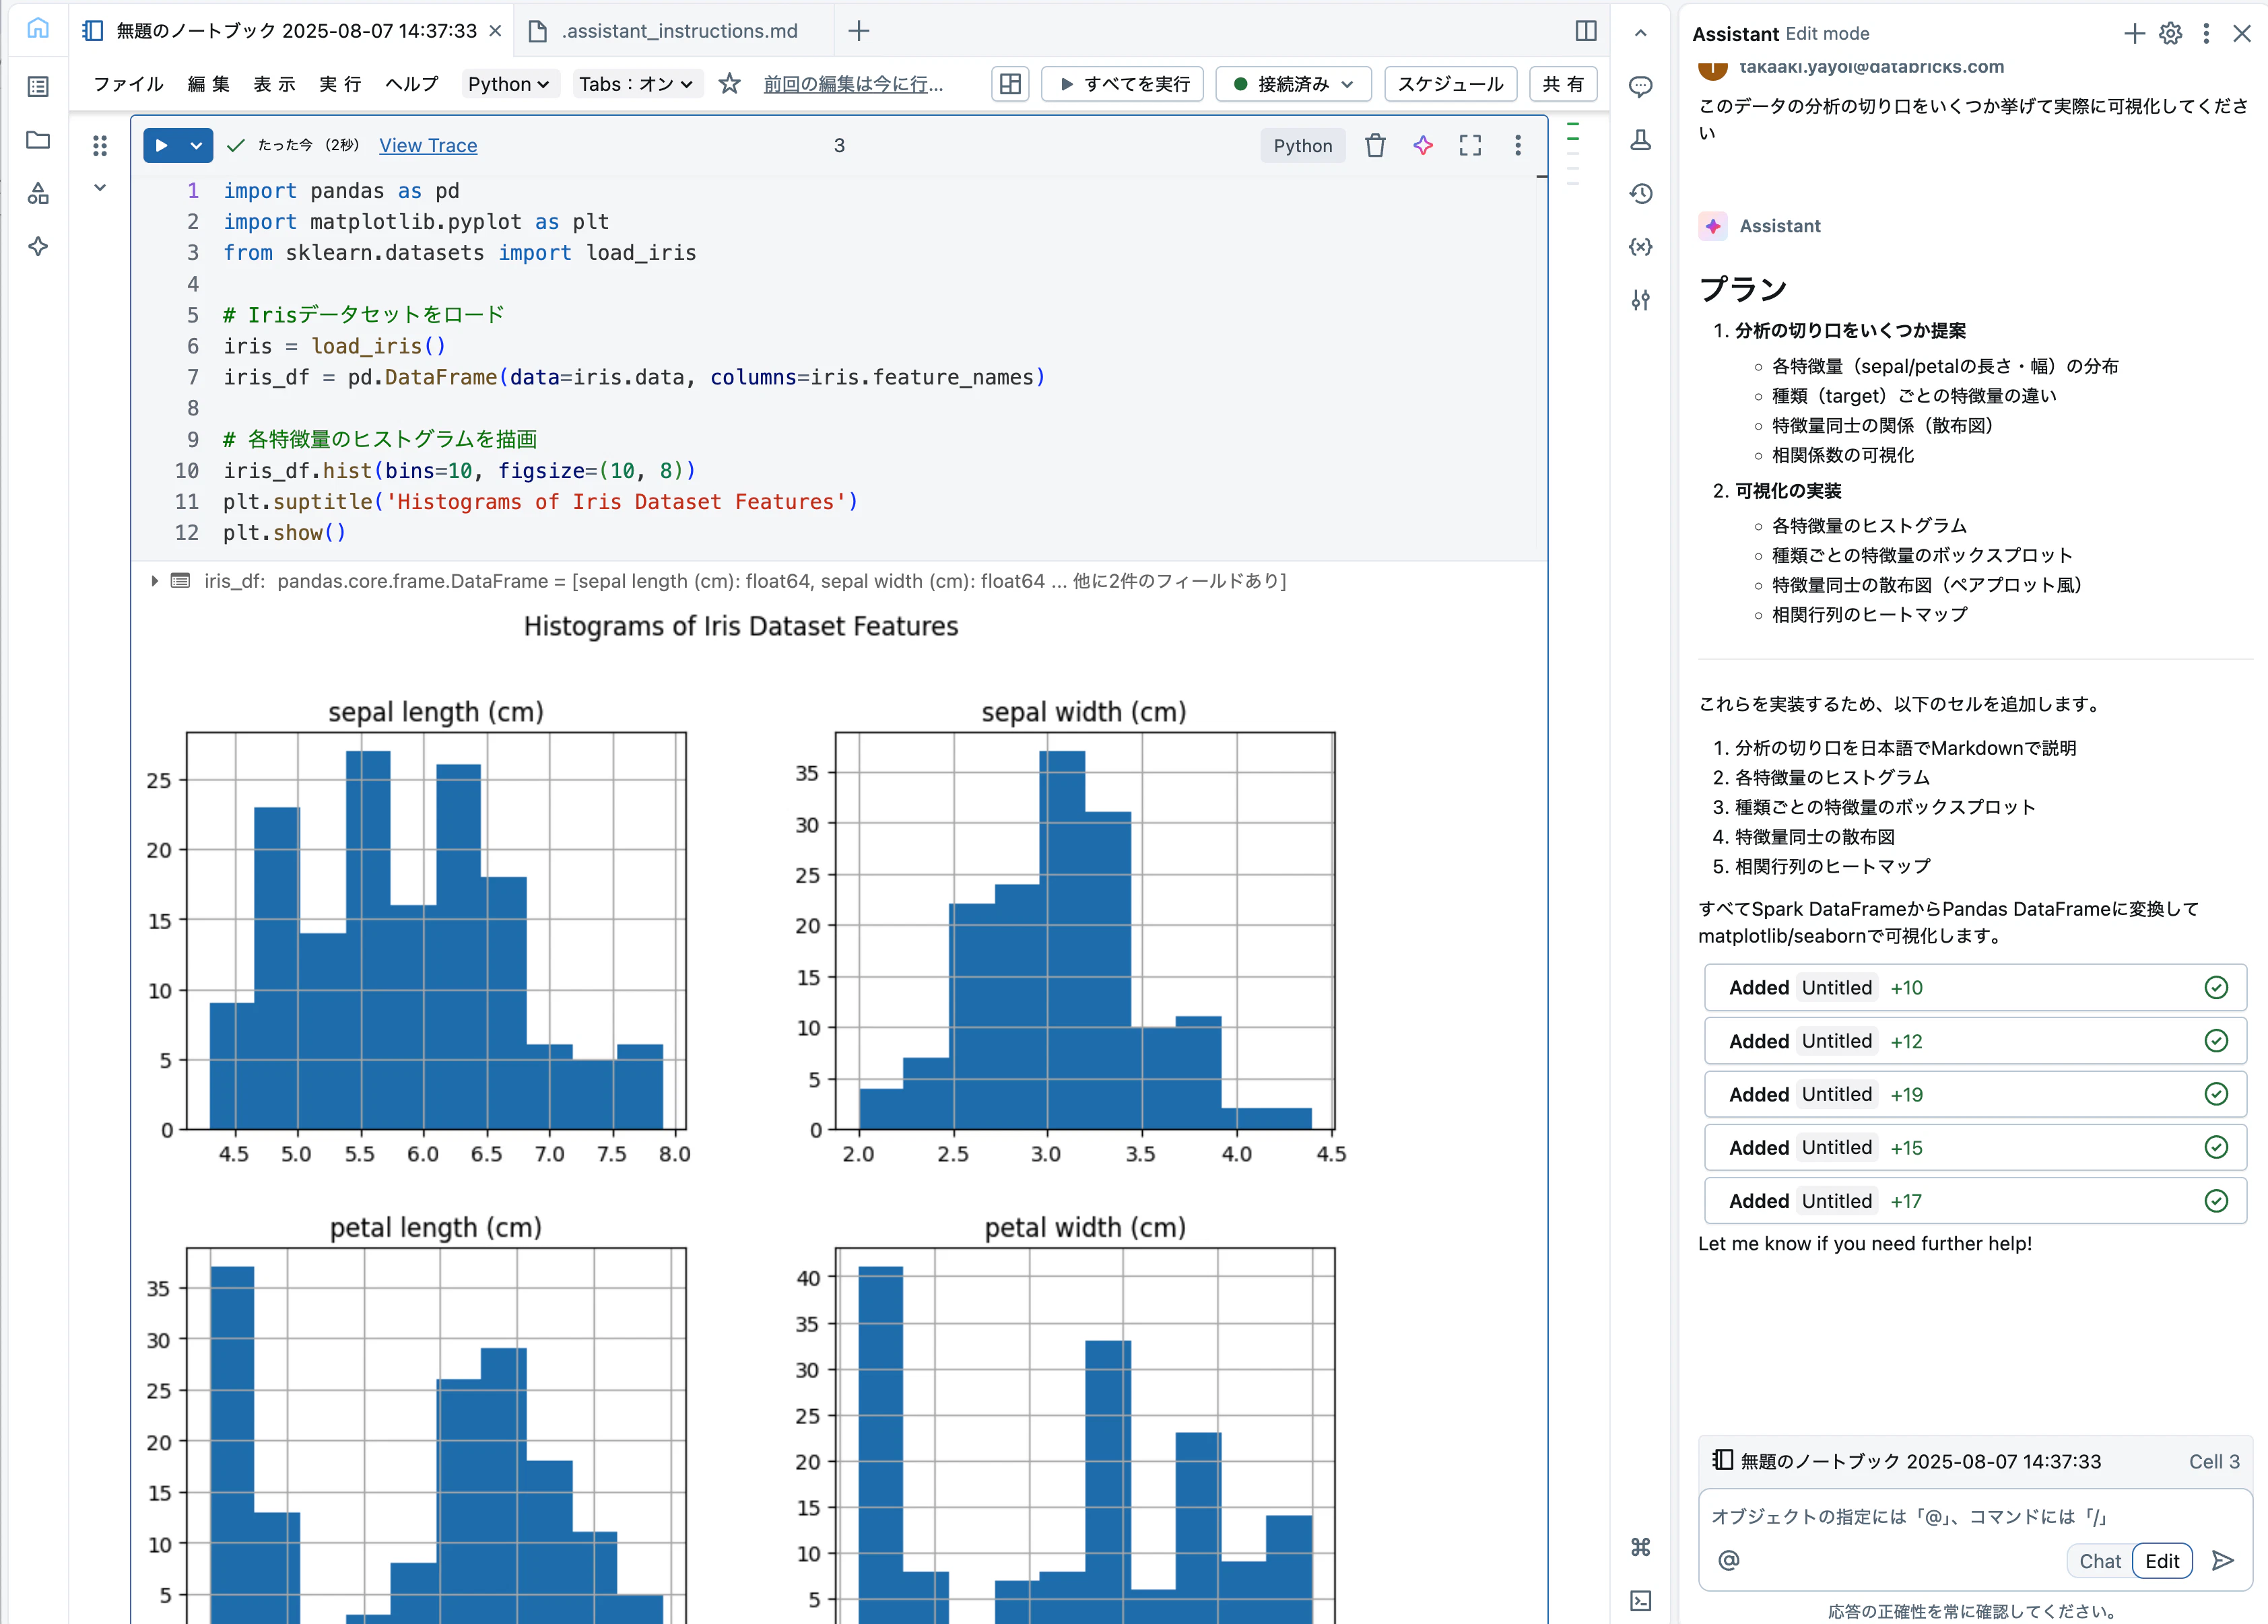Favorite notebook with the star icon
The width and height of the screenshot is (2268, 1624).
coord(730,84)
